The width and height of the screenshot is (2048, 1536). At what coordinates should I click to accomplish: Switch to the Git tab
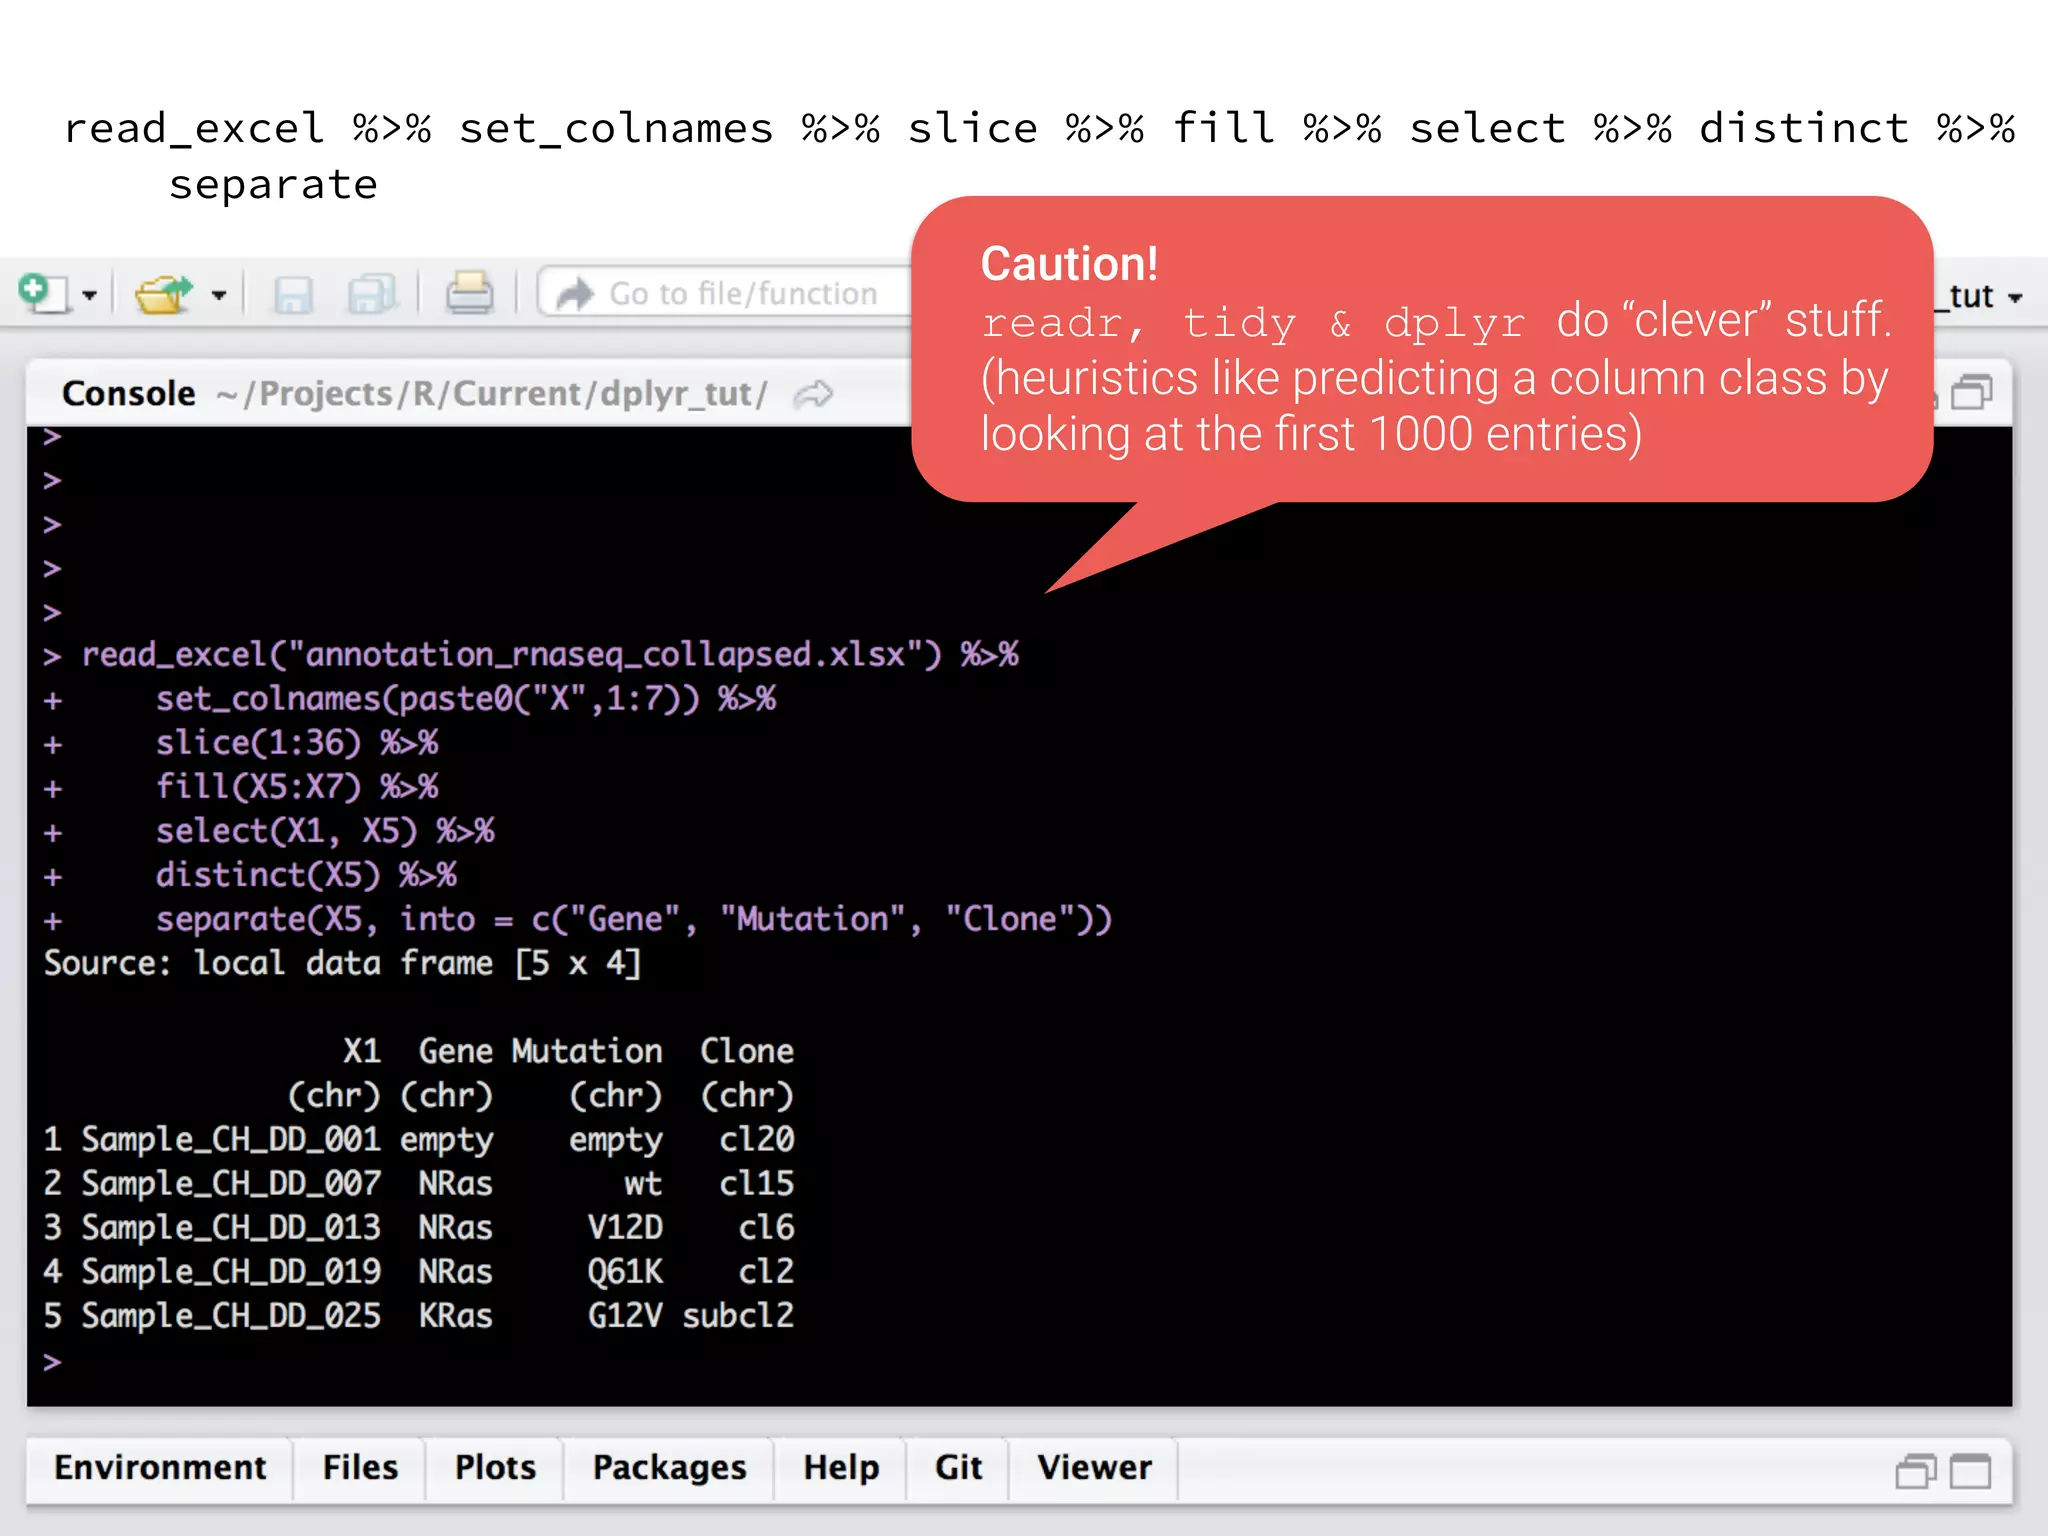pyautogui.click(x=958, y=1468)
